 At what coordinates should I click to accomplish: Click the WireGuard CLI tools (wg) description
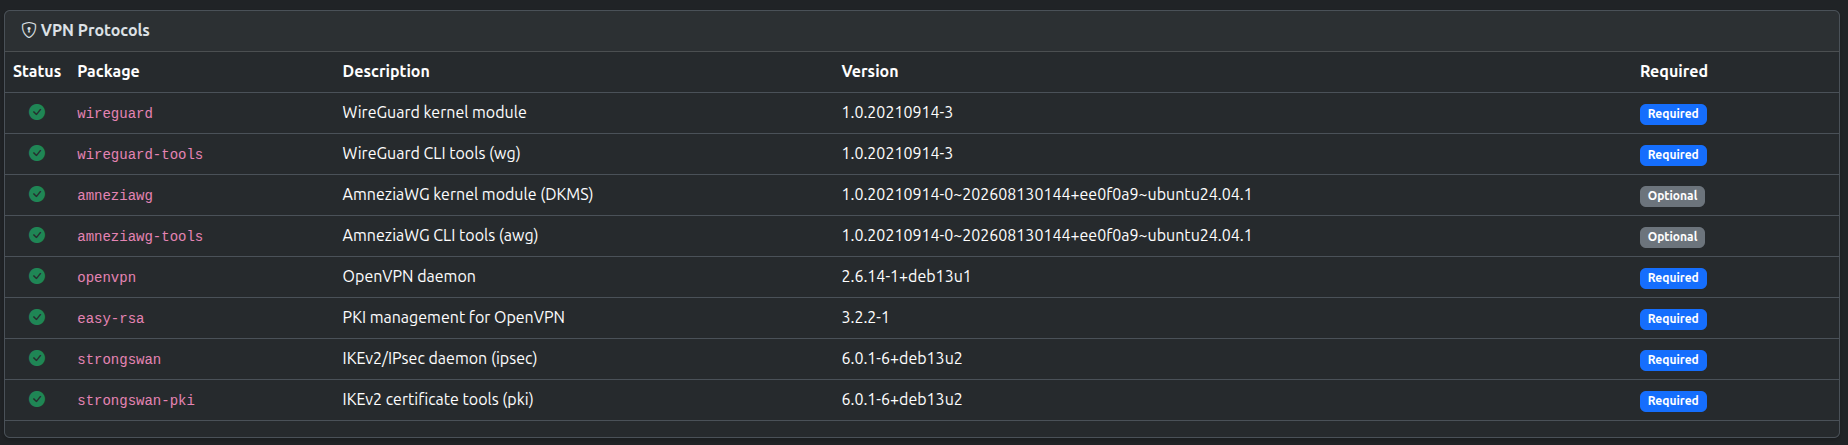[432, 154]
